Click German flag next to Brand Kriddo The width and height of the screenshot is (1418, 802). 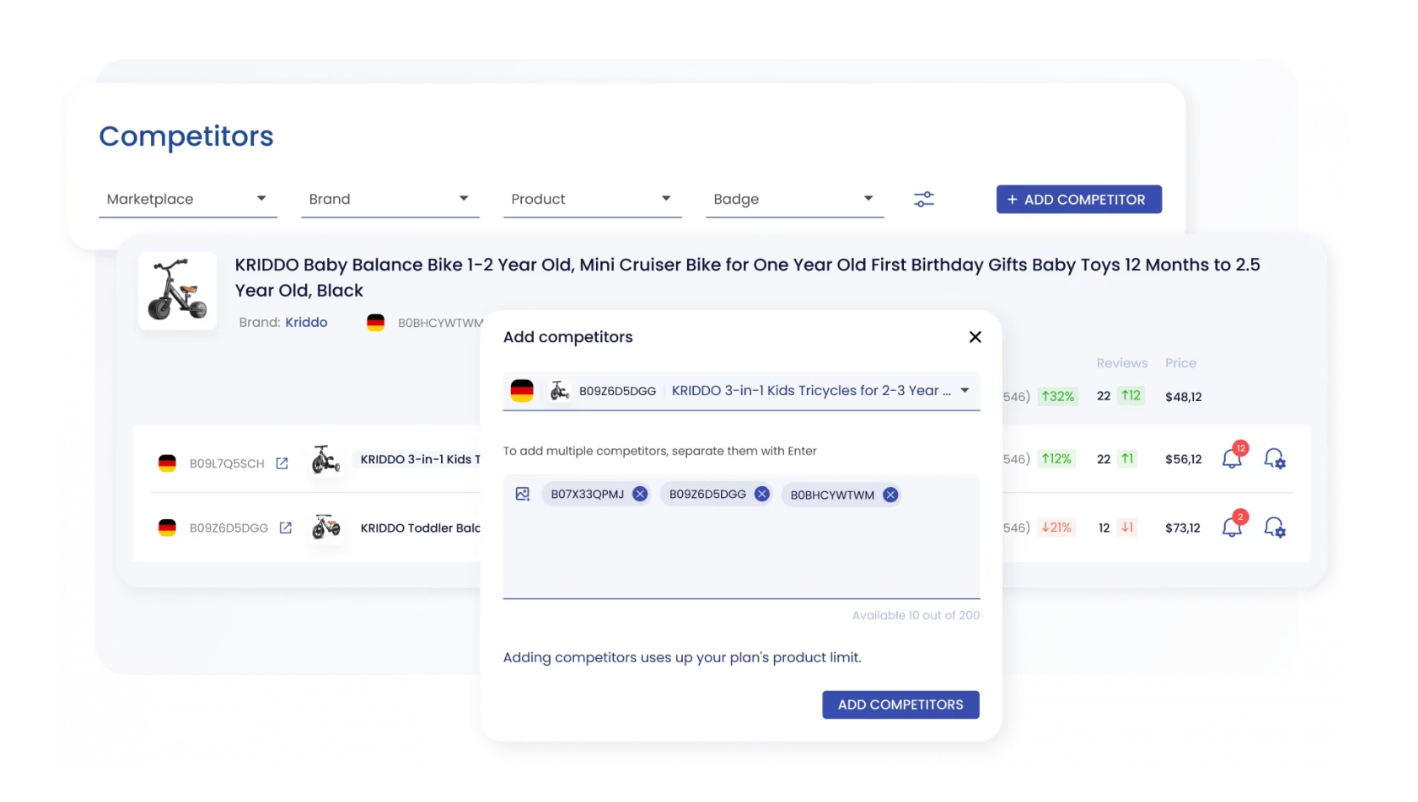[376, 323]
